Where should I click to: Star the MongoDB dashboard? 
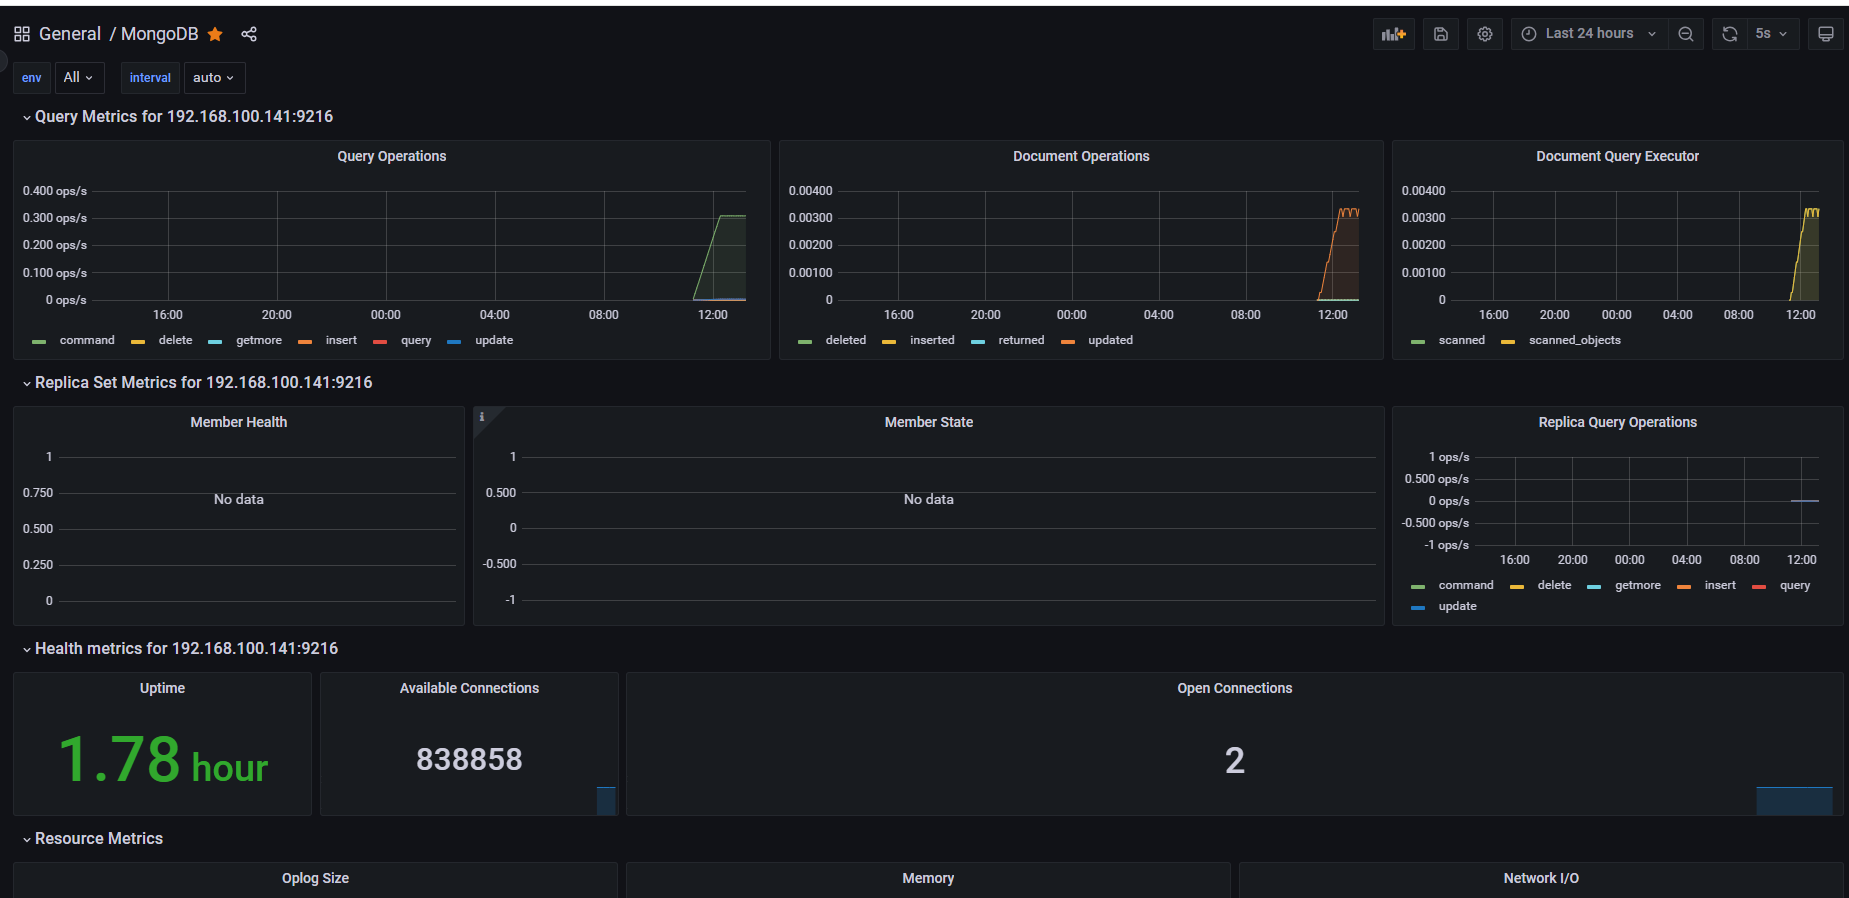pos(215,34)
